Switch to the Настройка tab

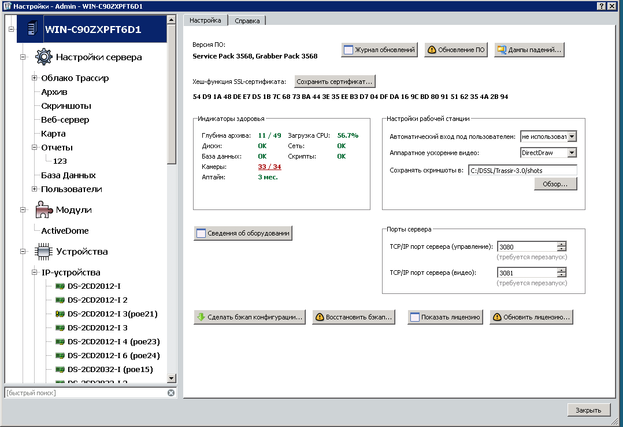205,20
